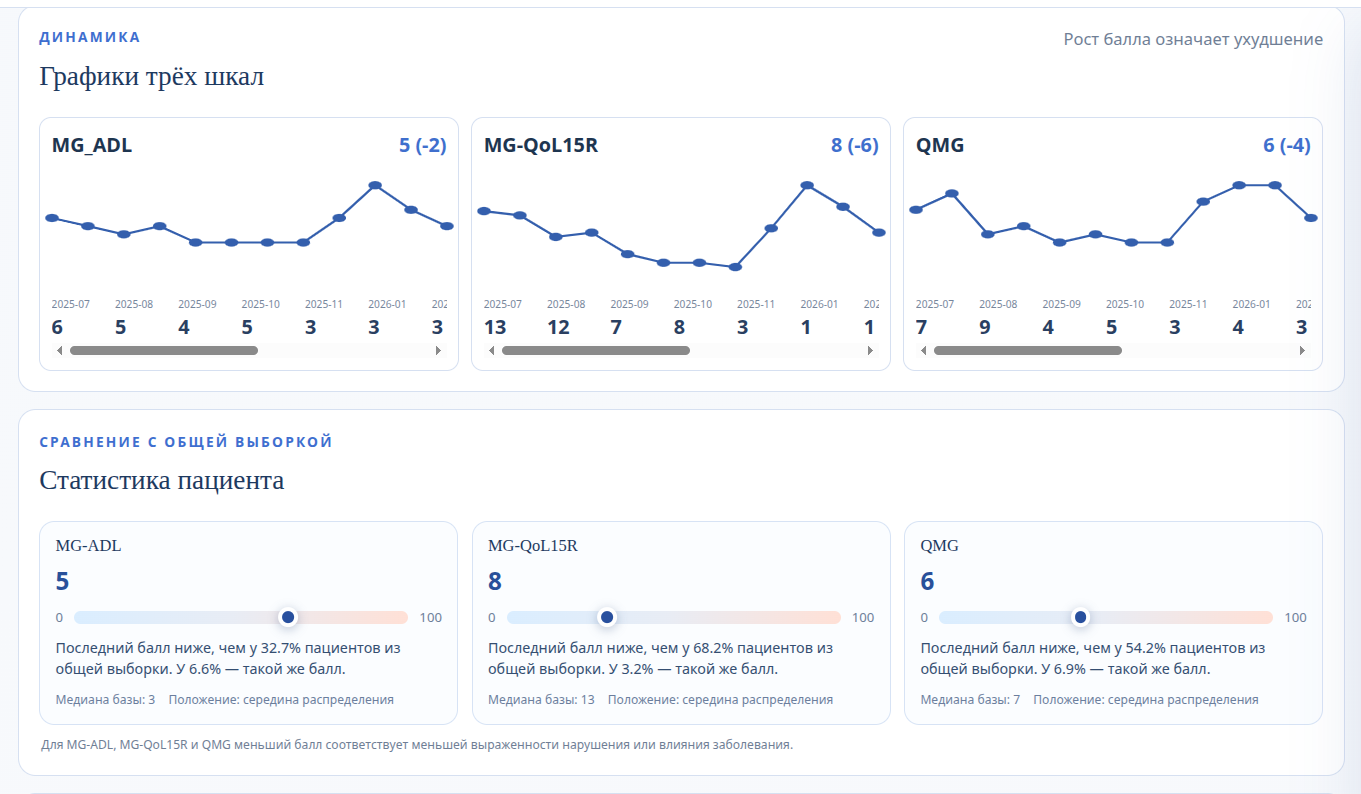The height and width of the screenshot is (794, 1361).
Task: Click the left scroll arrow under MG_ADL chart
Action: pyautogui.click(x=59, y=351)
